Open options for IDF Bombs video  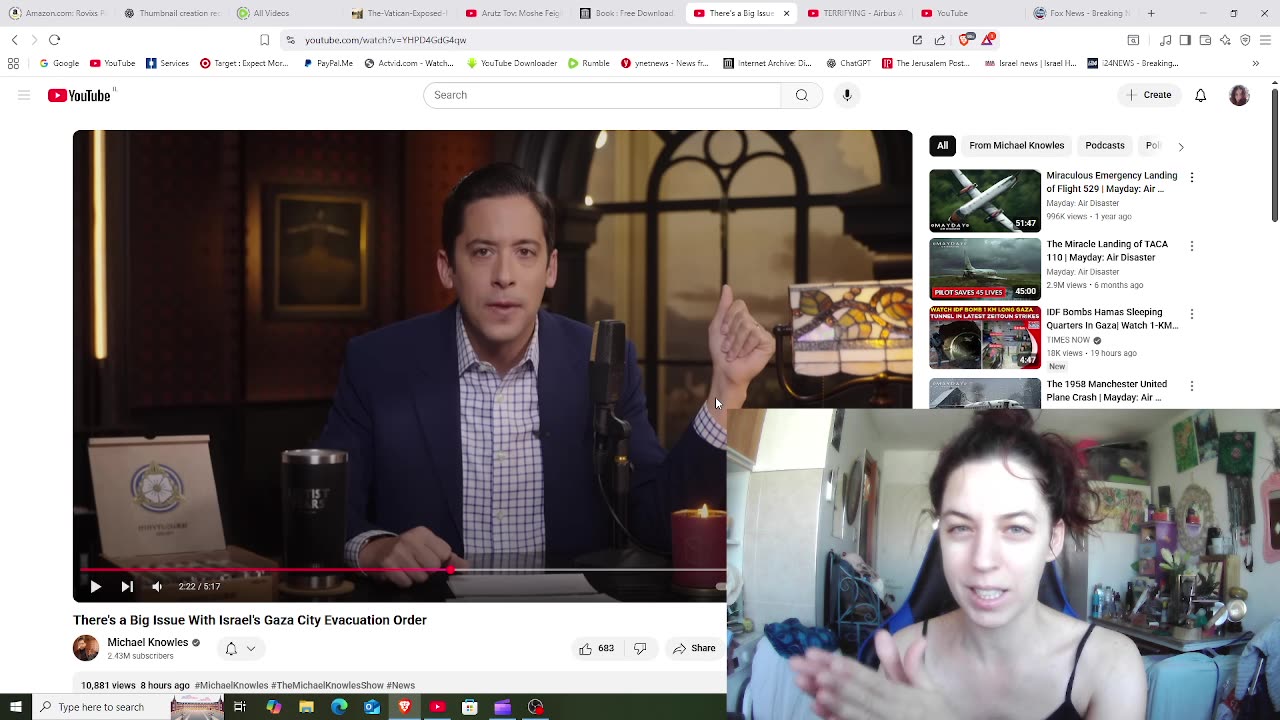[1191, 314]
